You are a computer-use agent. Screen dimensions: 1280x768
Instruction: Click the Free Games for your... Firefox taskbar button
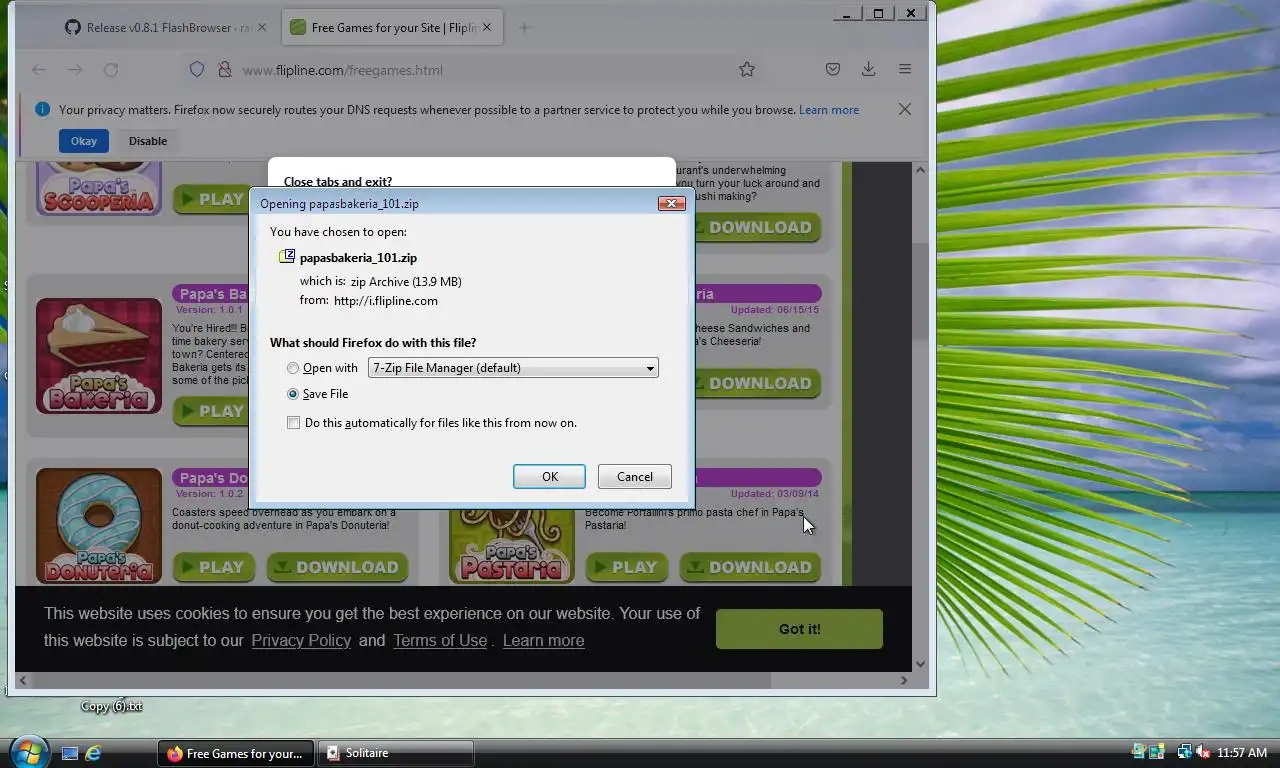(x=235, y=753)
